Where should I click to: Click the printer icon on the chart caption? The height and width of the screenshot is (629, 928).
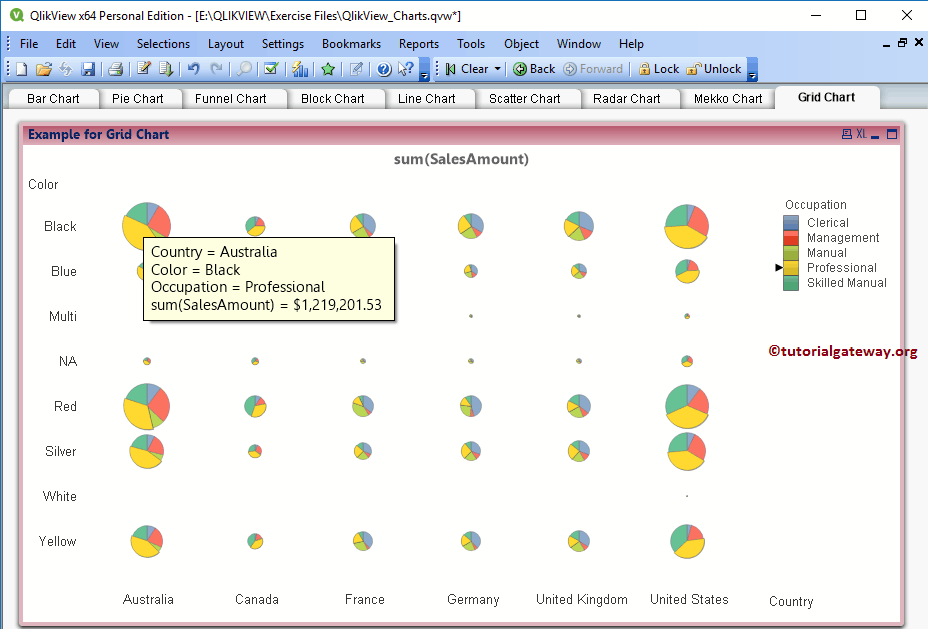[x=847, y=133]
